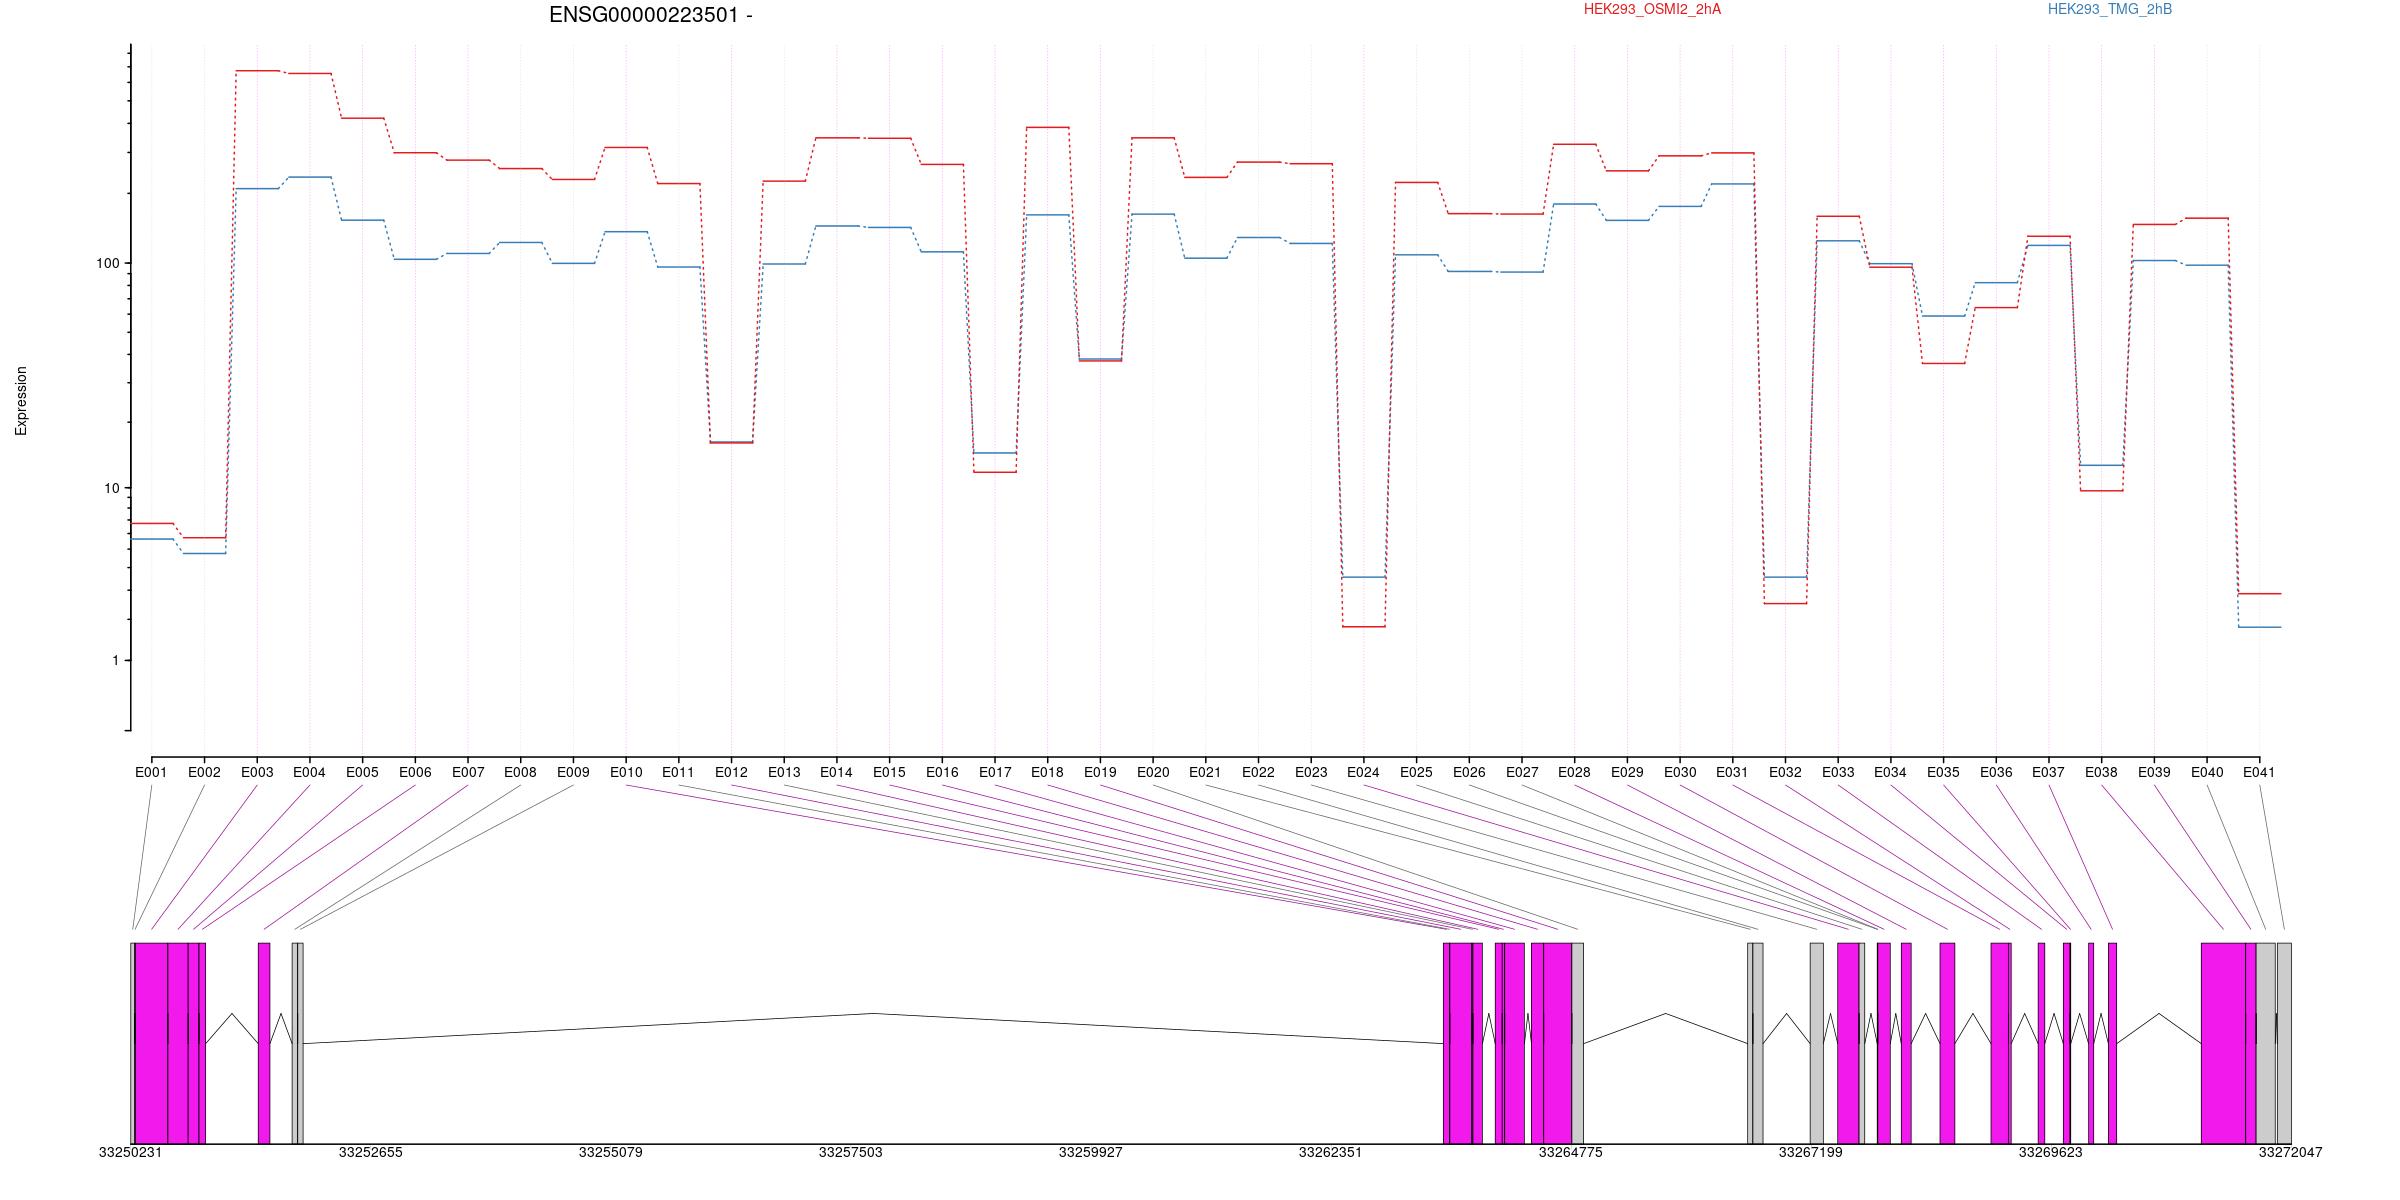The width and height of the screenshot is (2400, 1200).
Task: Click exon label E002
Action: [x=204, y=772]
